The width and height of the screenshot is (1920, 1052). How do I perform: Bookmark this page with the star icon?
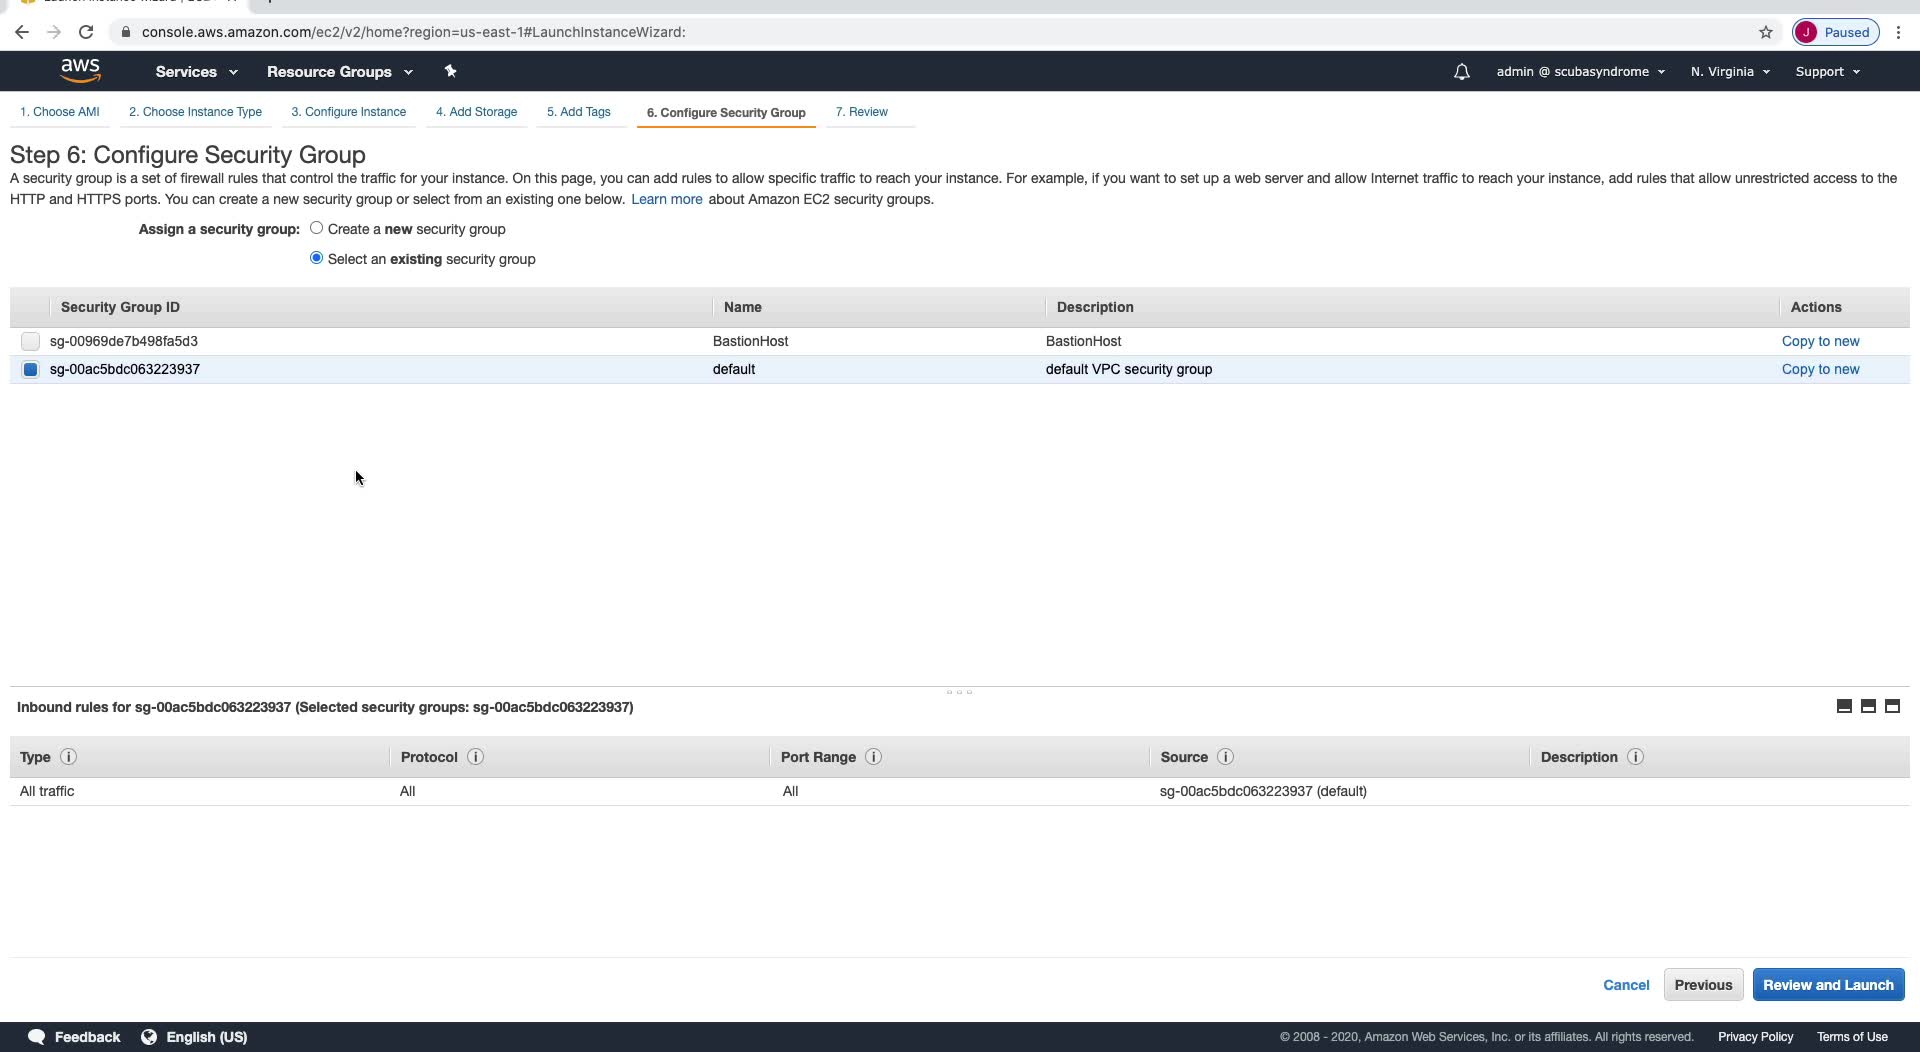point(1766,32)
